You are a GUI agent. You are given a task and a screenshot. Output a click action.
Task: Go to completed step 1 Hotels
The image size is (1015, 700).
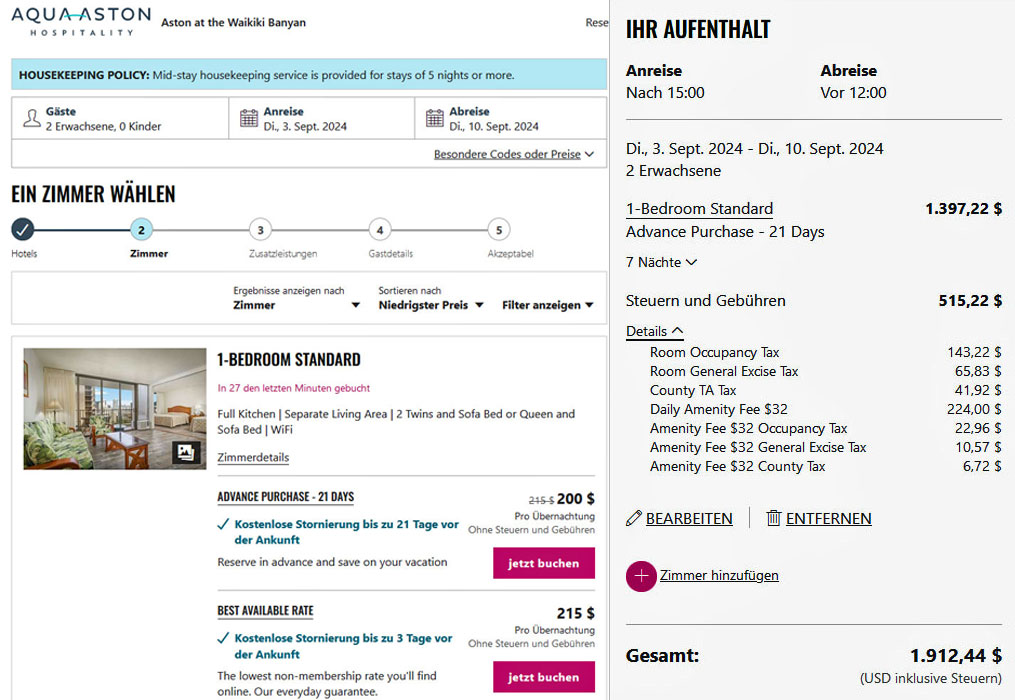[23, 230]
